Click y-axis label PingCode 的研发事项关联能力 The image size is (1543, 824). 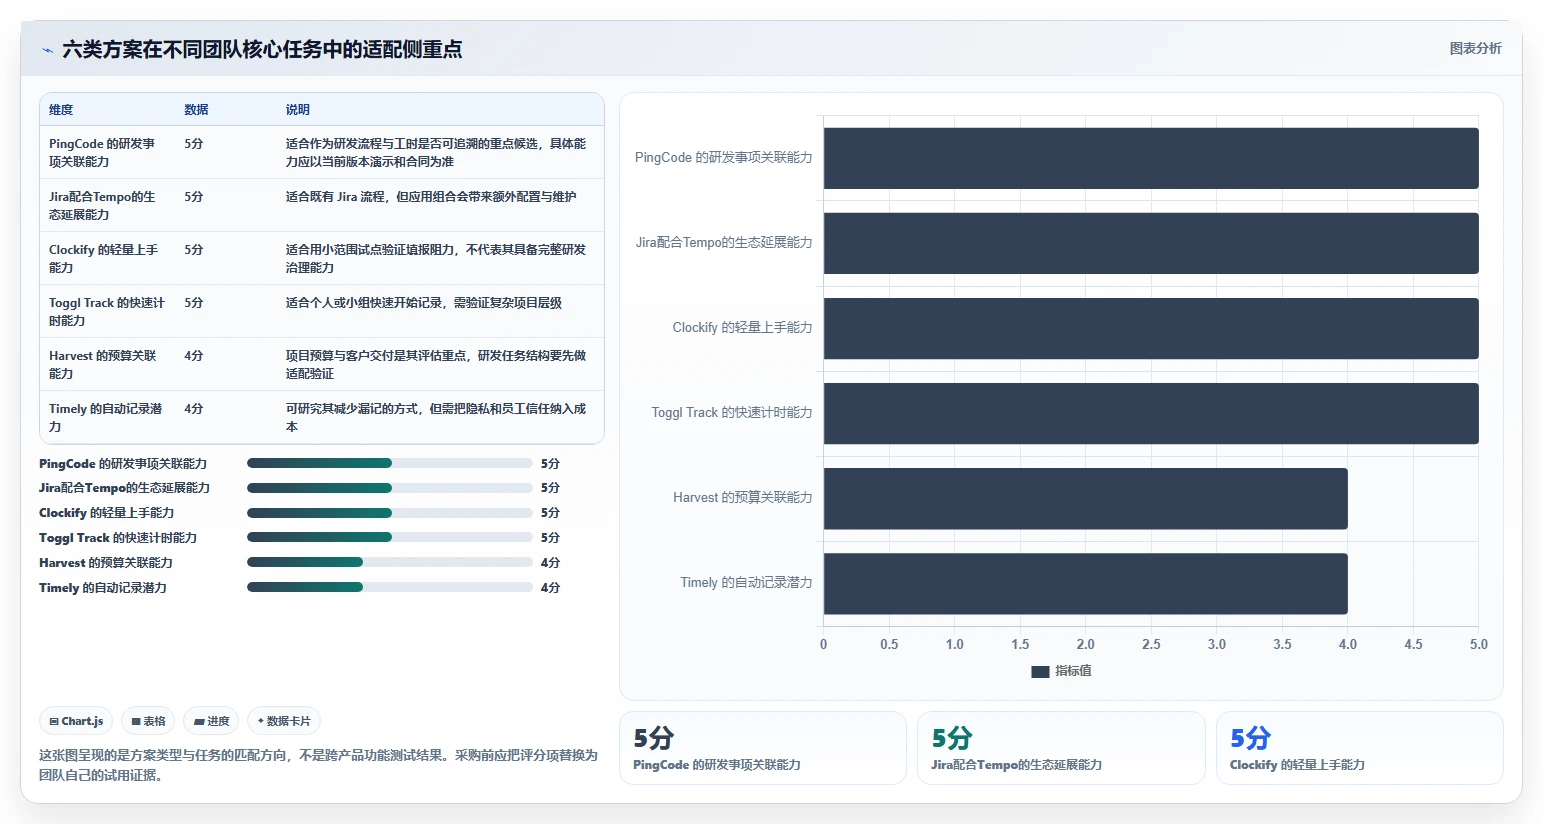point(723,157)
